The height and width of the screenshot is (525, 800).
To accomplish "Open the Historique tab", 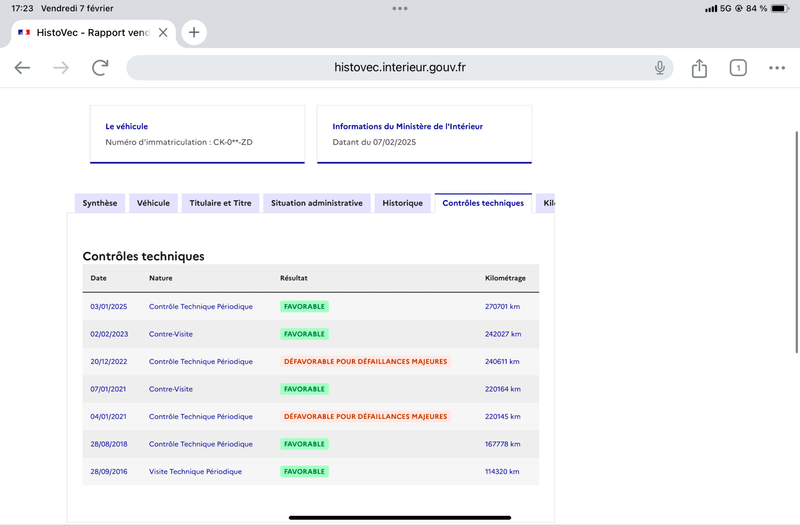I will tap(403, 203).
